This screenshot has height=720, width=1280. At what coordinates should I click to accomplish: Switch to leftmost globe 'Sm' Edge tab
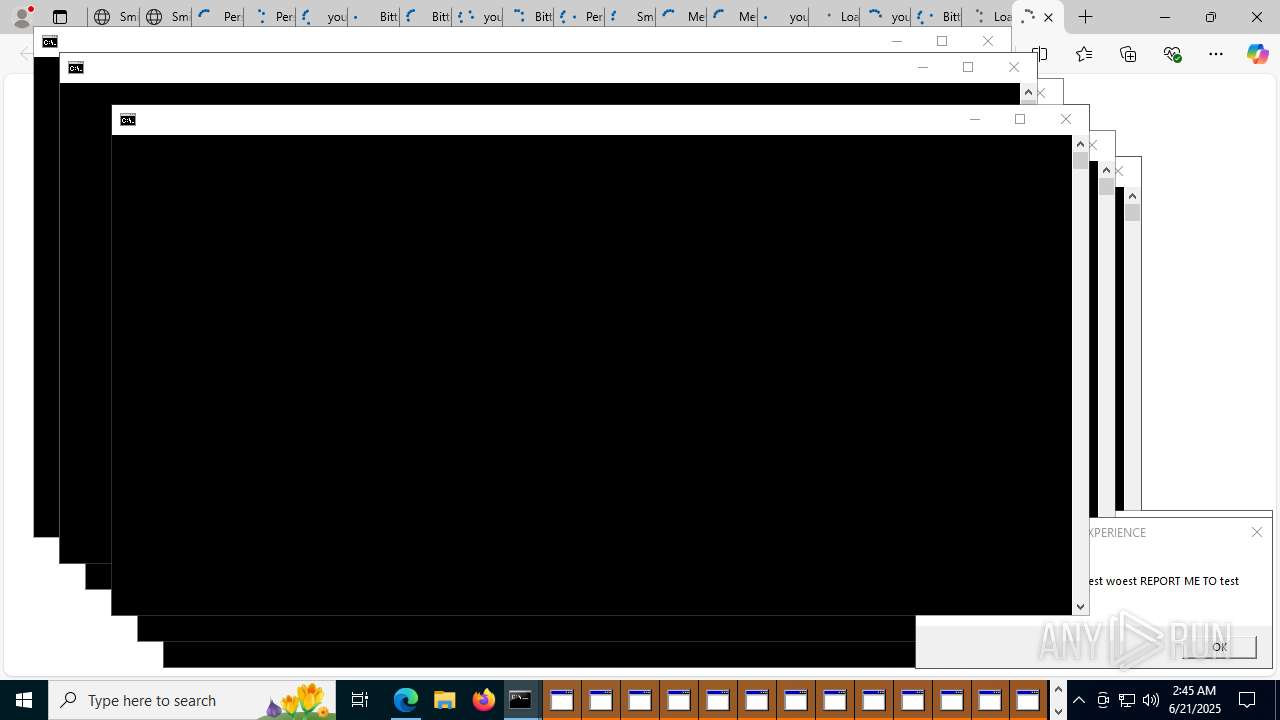[113, 17]
